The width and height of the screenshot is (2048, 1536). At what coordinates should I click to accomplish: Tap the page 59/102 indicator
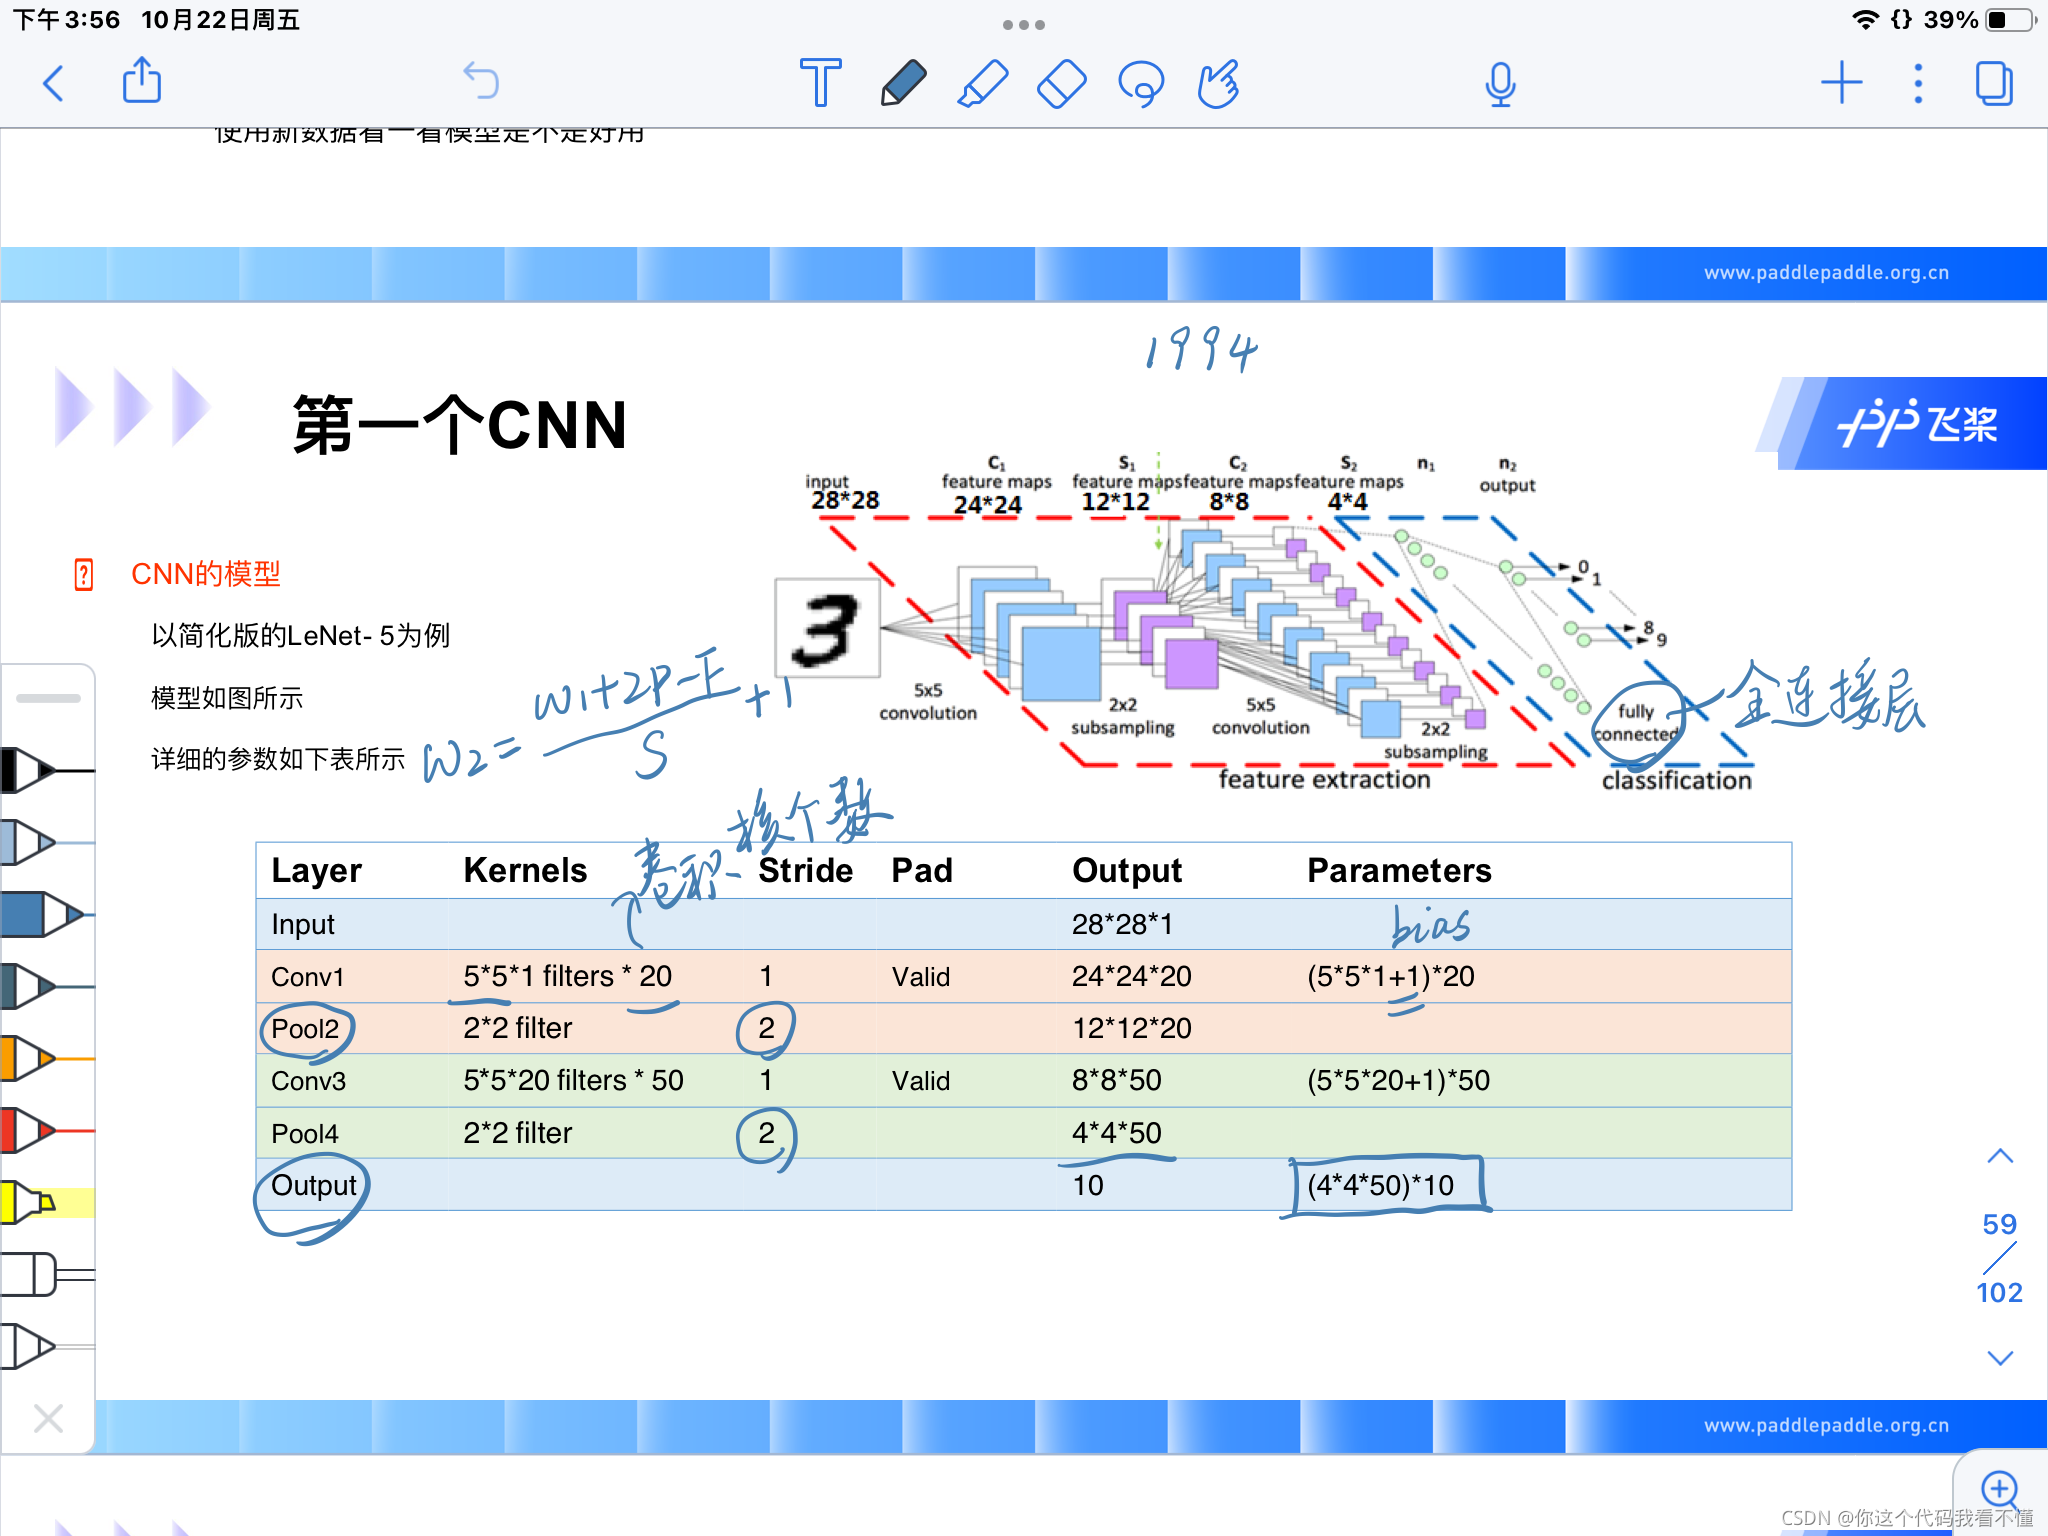[x=2000, y=1258]
